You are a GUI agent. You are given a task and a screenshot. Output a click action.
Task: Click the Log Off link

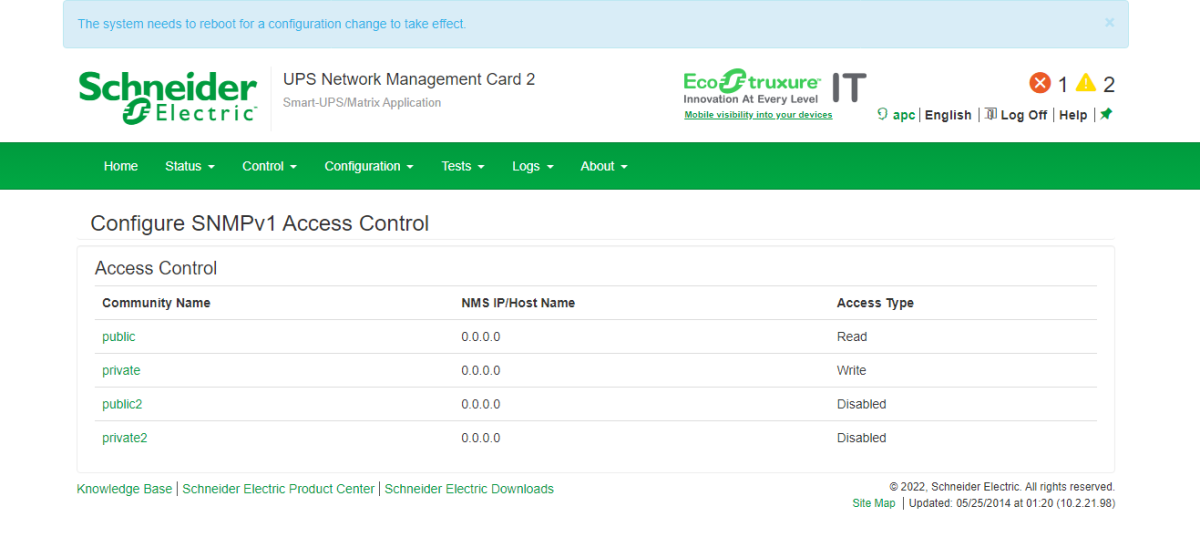pos(1024,115)
